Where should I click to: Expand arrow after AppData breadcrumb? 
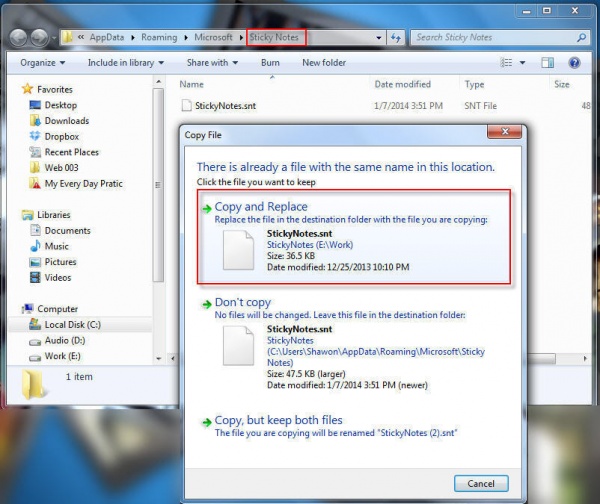tap(133, 38)
